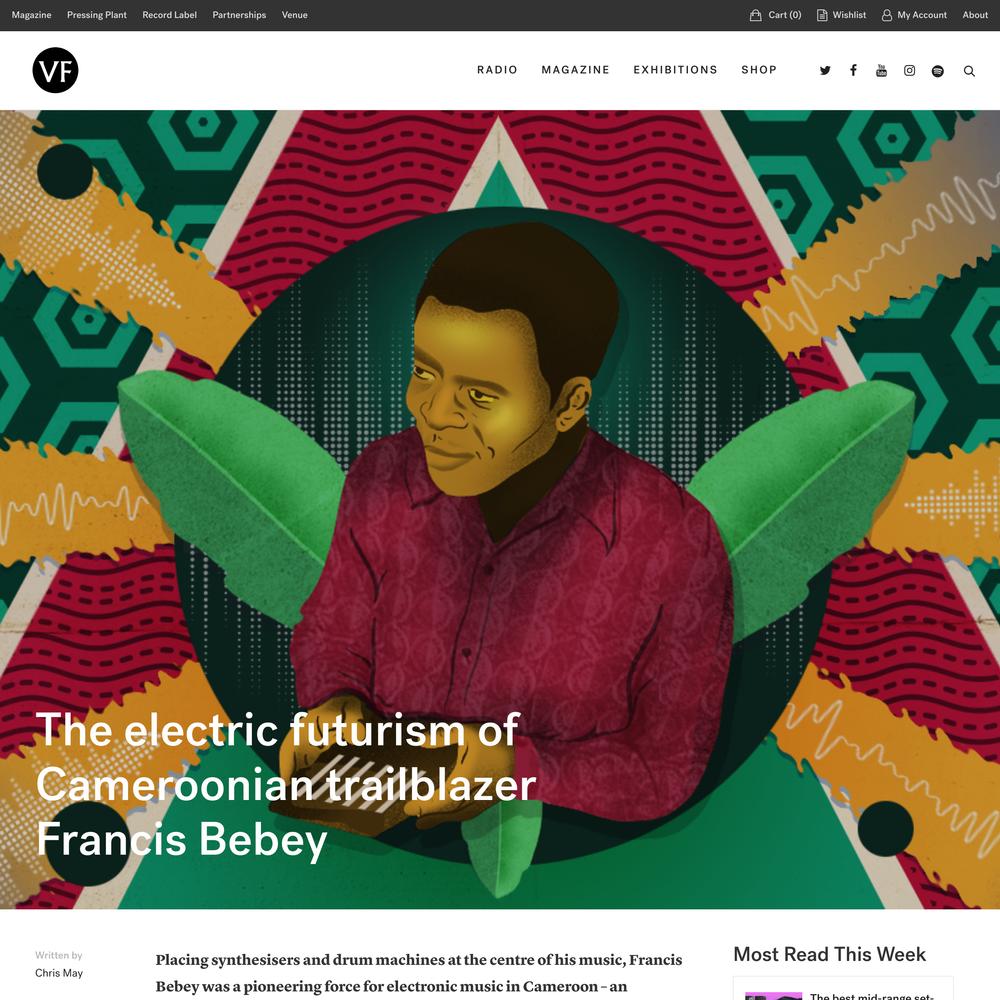Viewport: 1000px width, 1000px height.
Task: Open the Instagram profile icon
Action: [x=909, y=71]
